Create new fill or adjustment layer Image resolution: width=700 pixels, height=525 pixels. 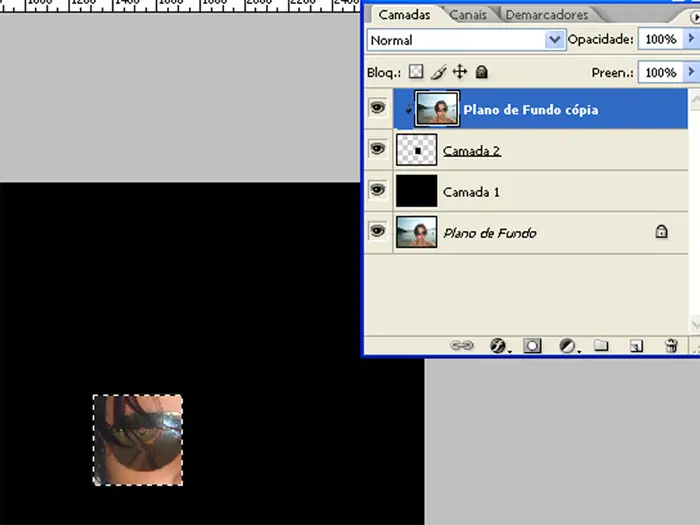[x=567, y=346]
